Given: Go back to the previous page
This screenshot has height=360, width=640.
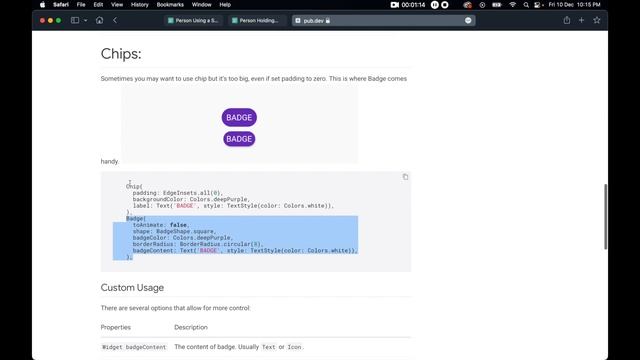Looking at the screenshot, I should click(x=115, y=20).
